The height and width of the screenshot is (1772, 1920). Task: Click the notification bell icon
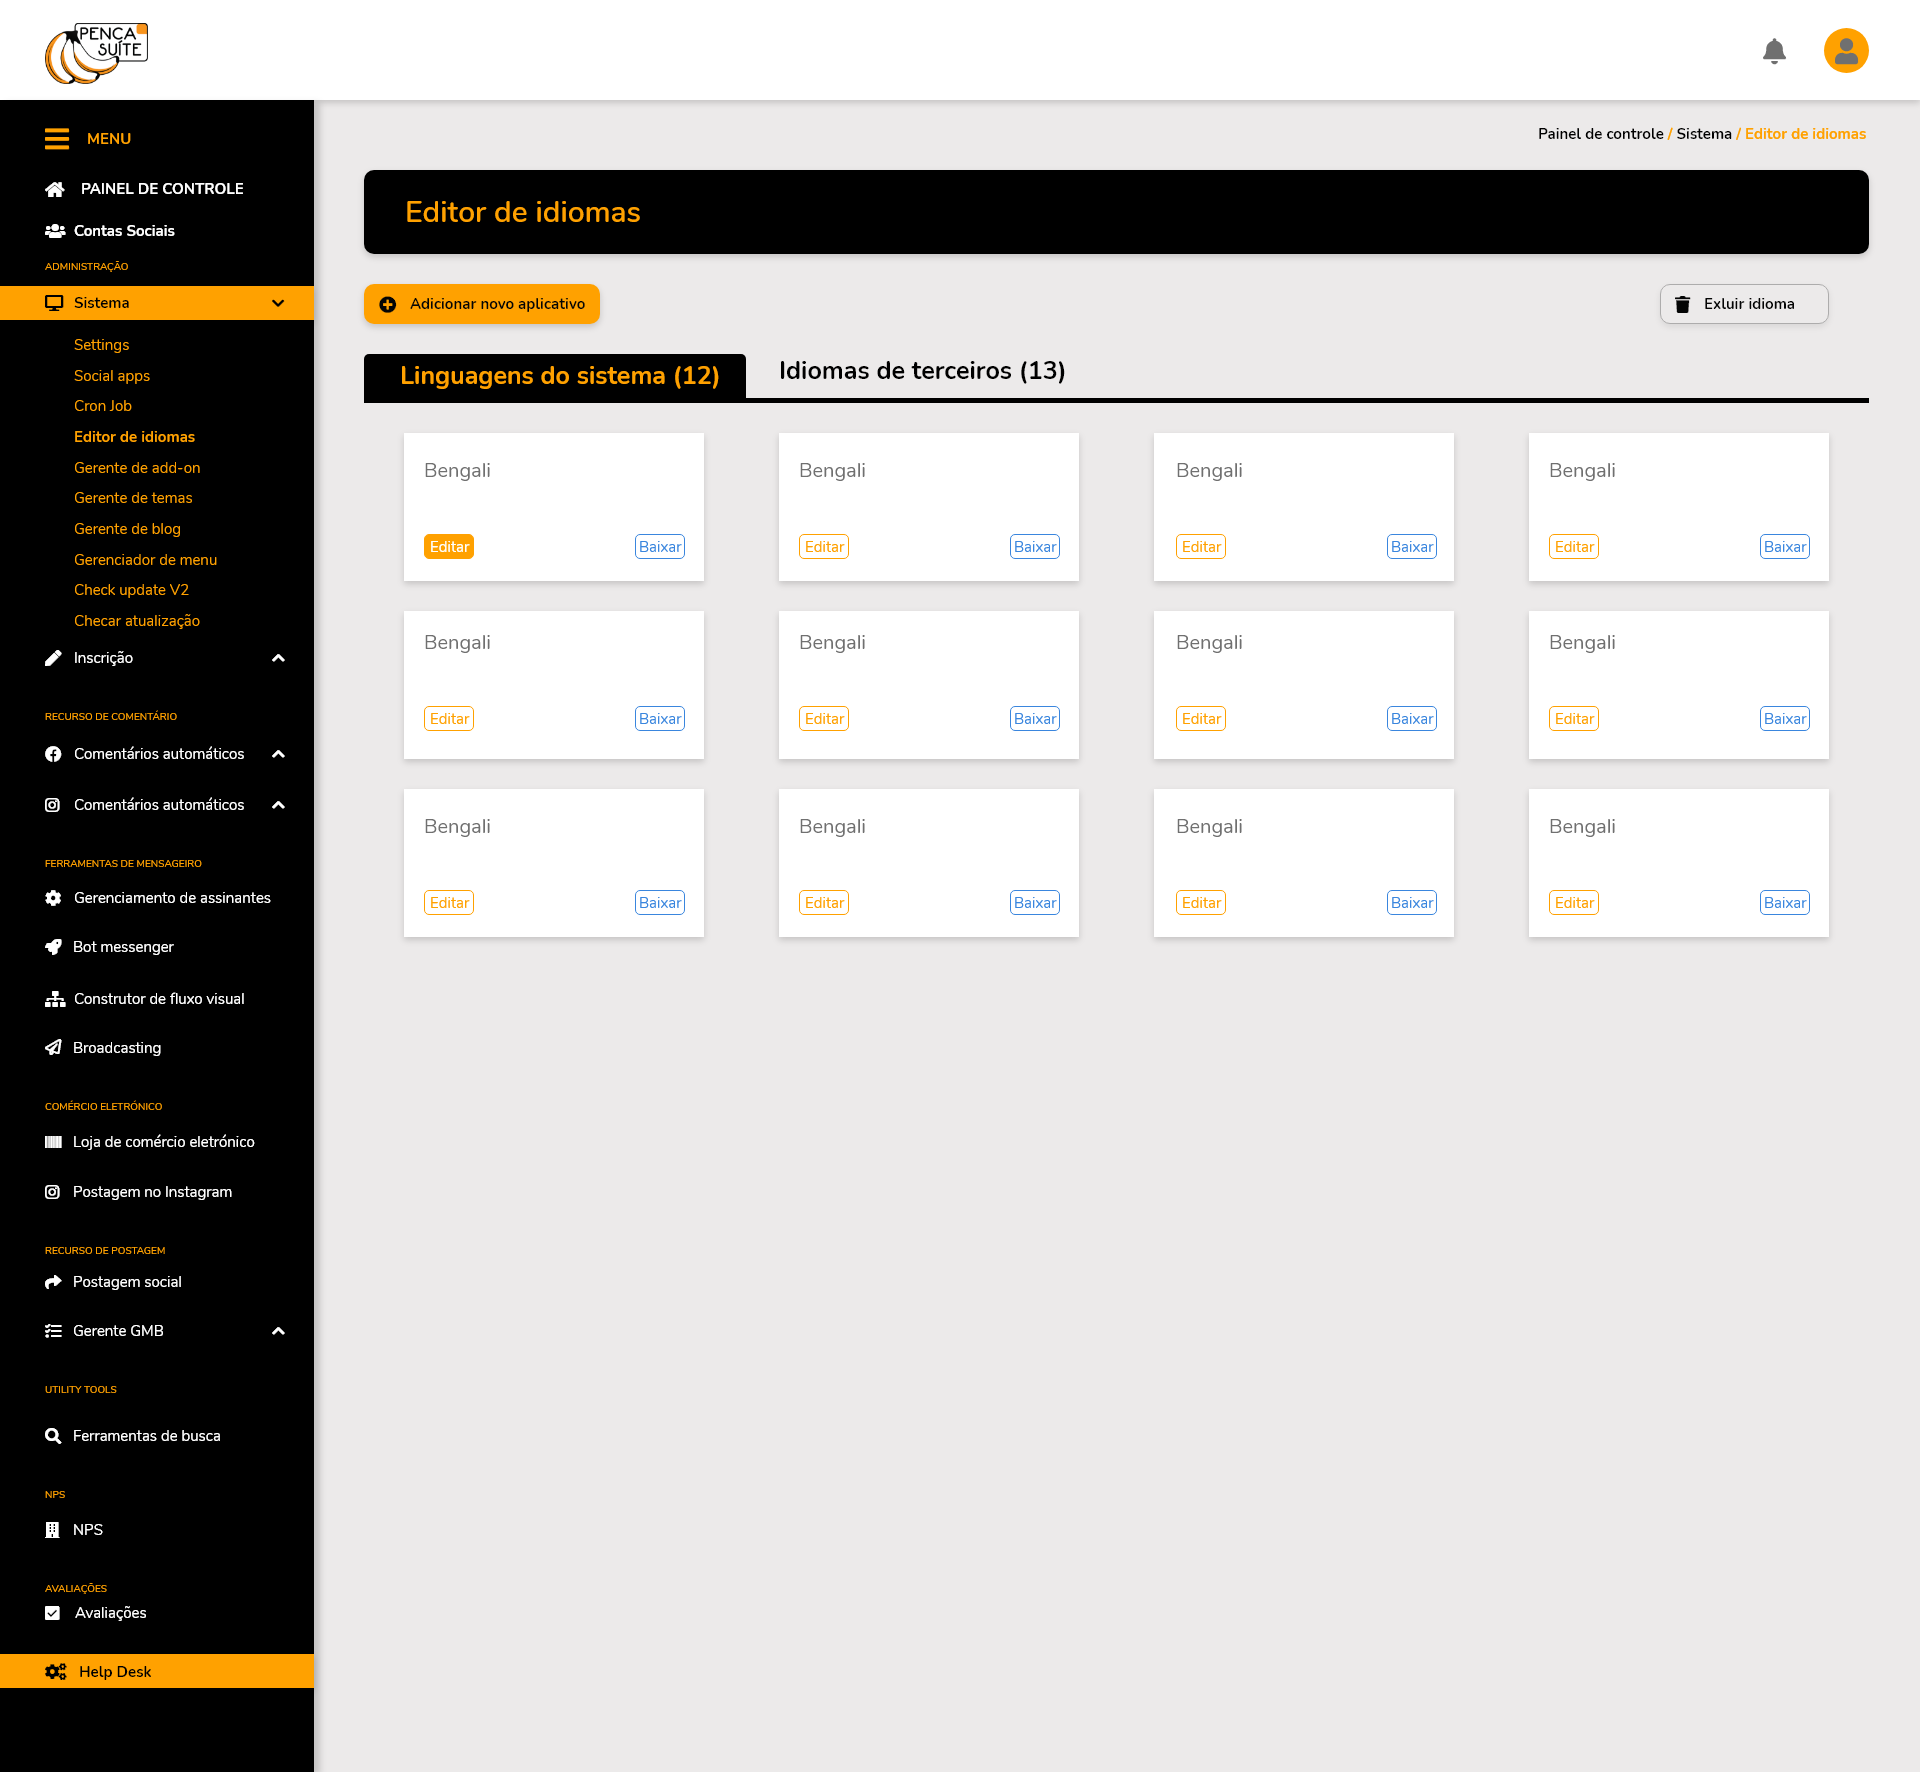click(x=1774, y=51)
